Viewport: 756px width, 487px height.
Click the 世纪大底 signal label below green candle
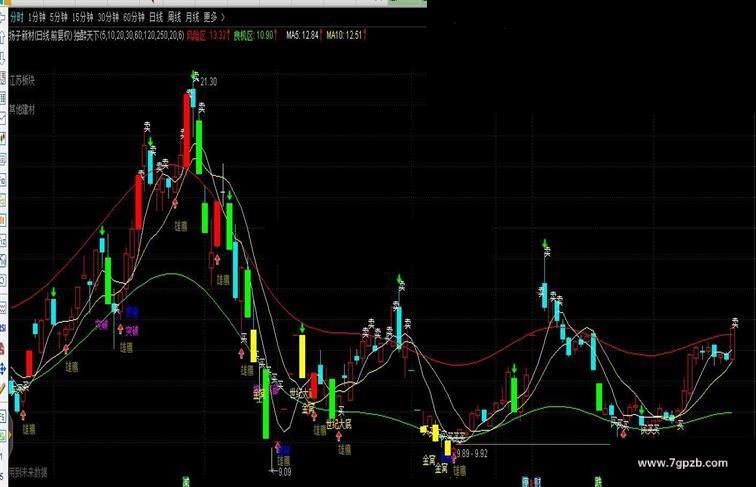[339, 425]
